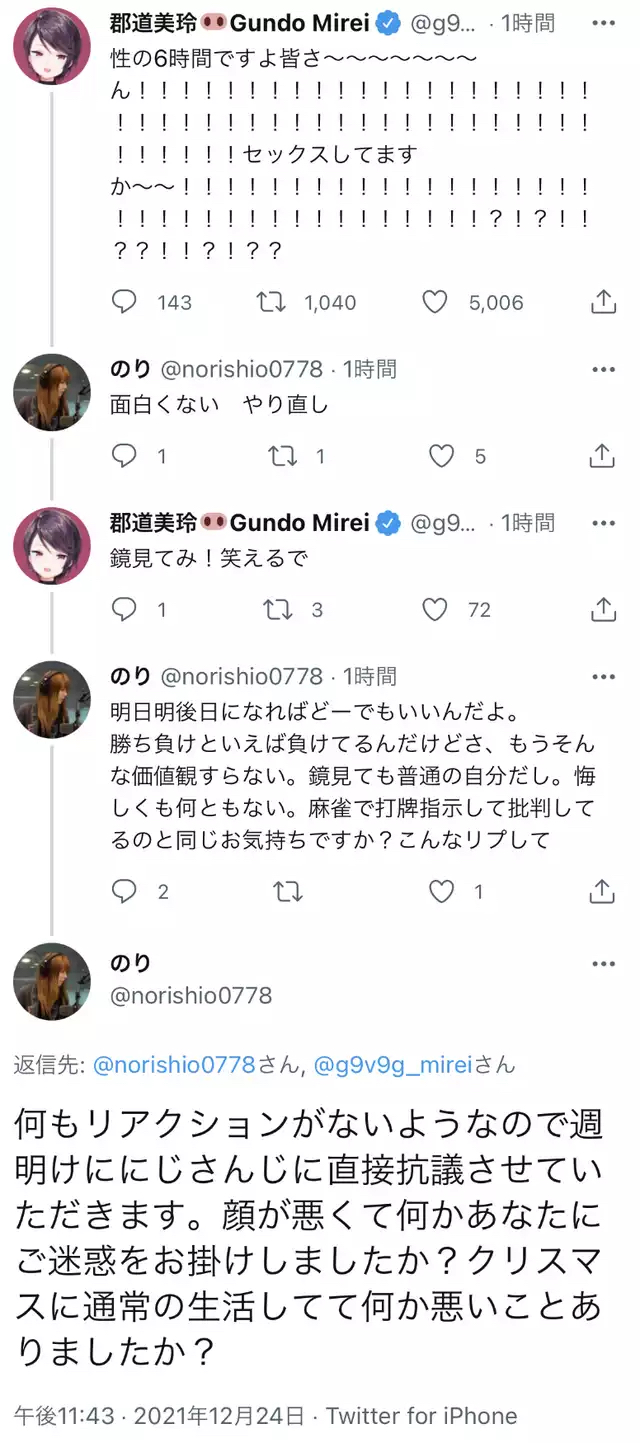640x1443 pixels.
Task: Share Gundo Mirei's top tweet
Action: tap(603, 302)
